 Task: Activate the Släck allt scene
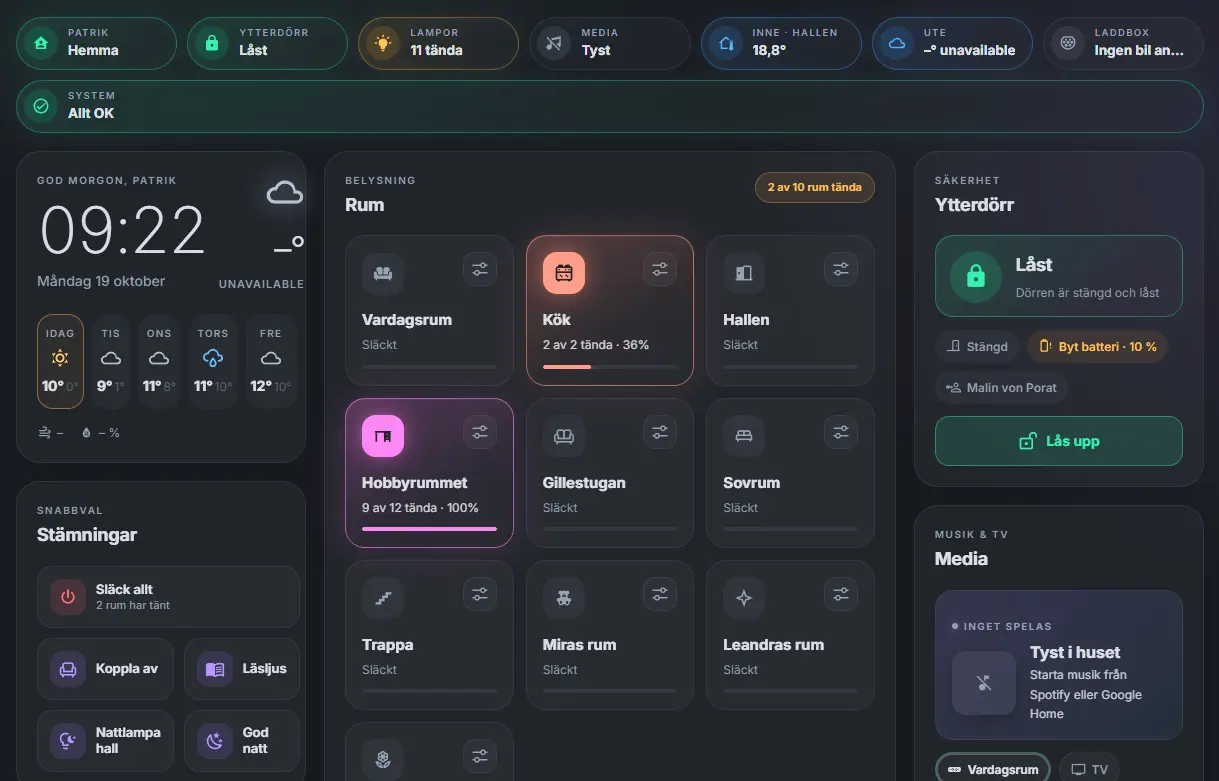click(168, 597)
